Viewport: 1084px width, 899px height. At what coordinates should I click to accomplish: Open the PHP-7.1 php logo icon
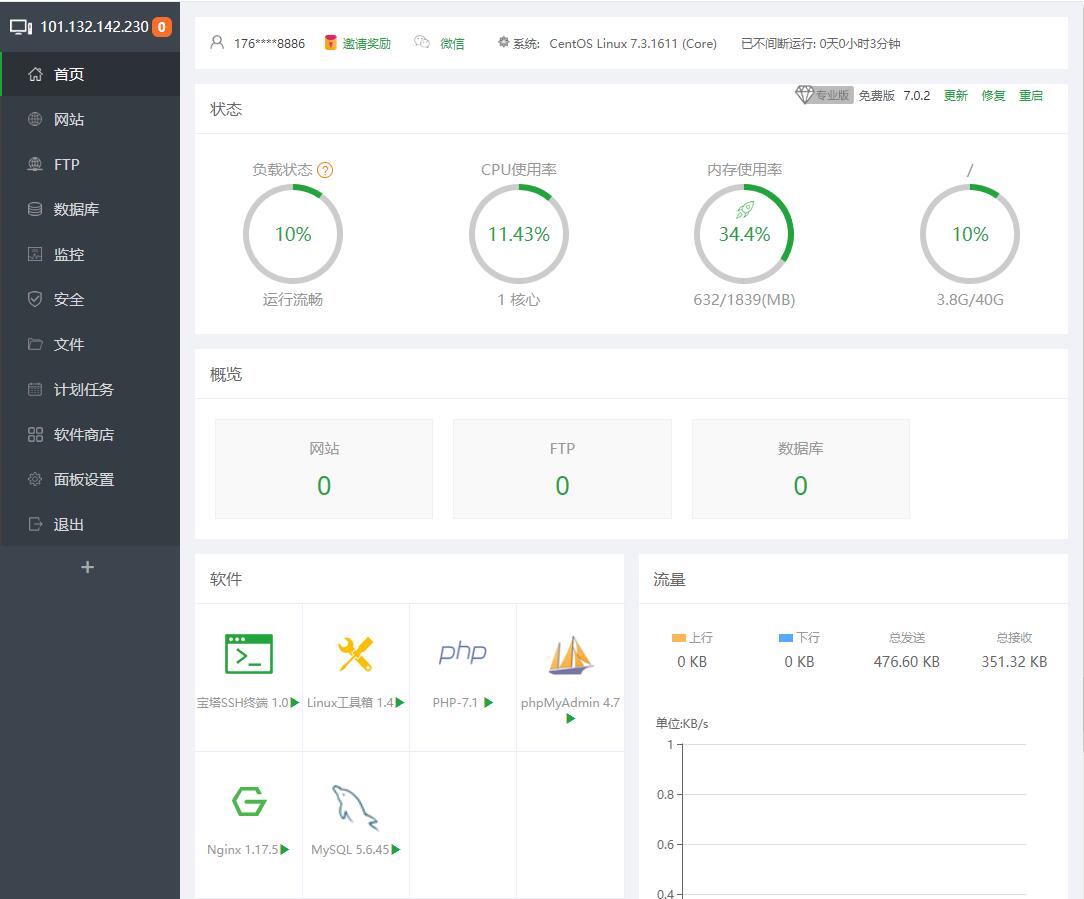[x=462, y=651]
